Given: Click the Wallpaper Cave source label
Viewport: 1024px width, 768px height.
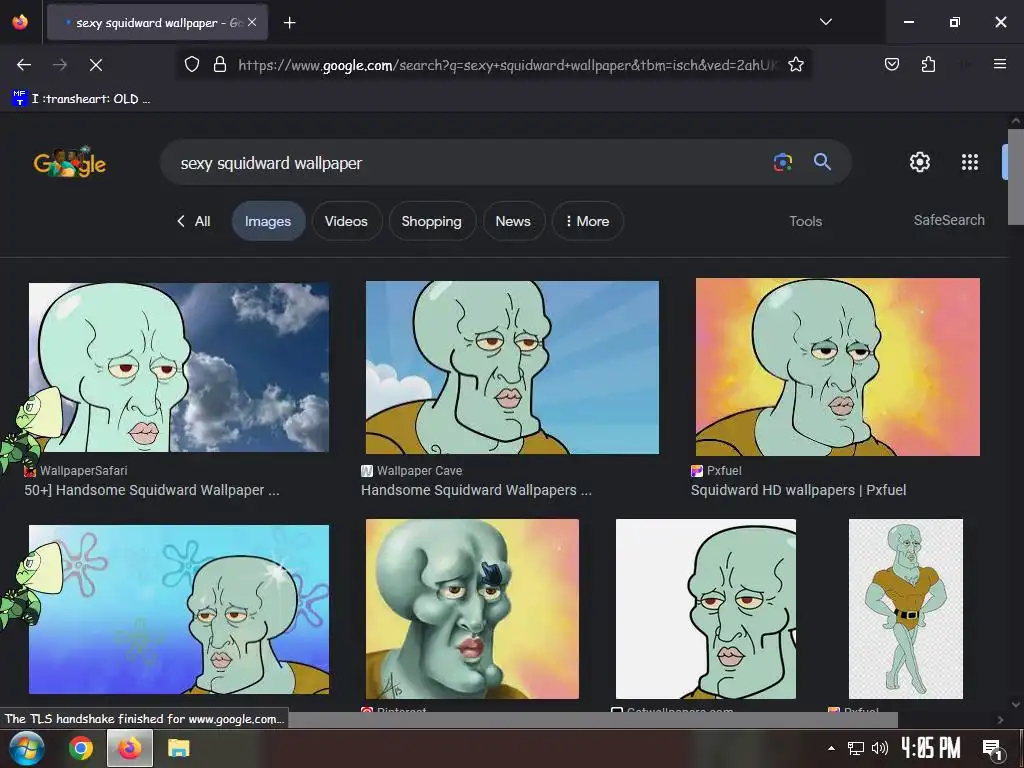Looking at the screenshot, I should (x=419, y=470).
